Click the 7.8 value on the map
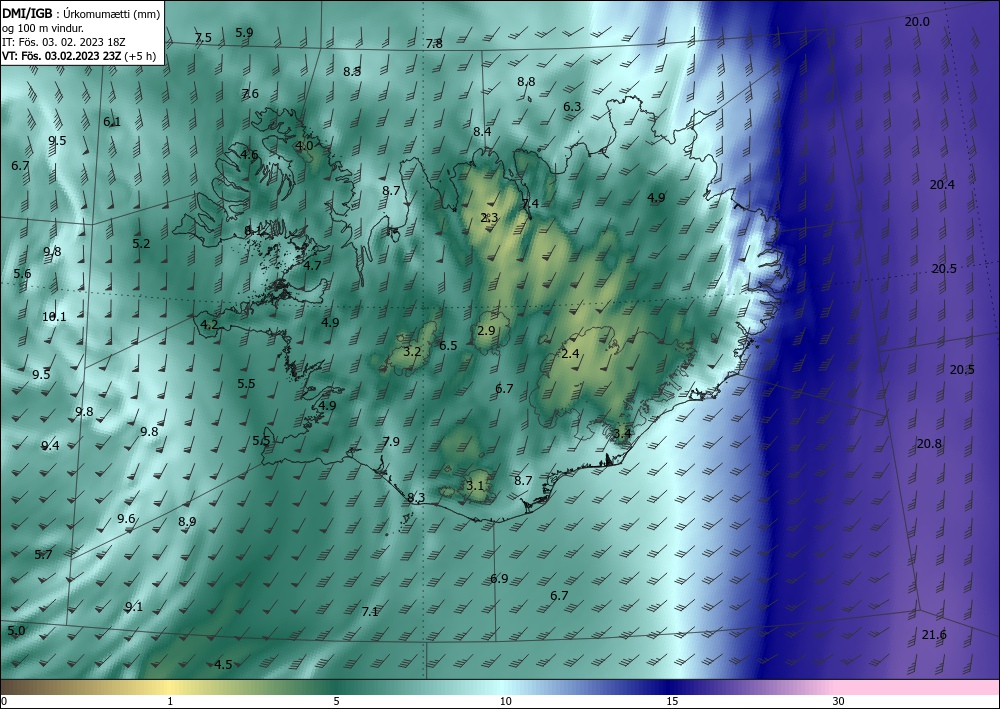 [x=434, y=43]
